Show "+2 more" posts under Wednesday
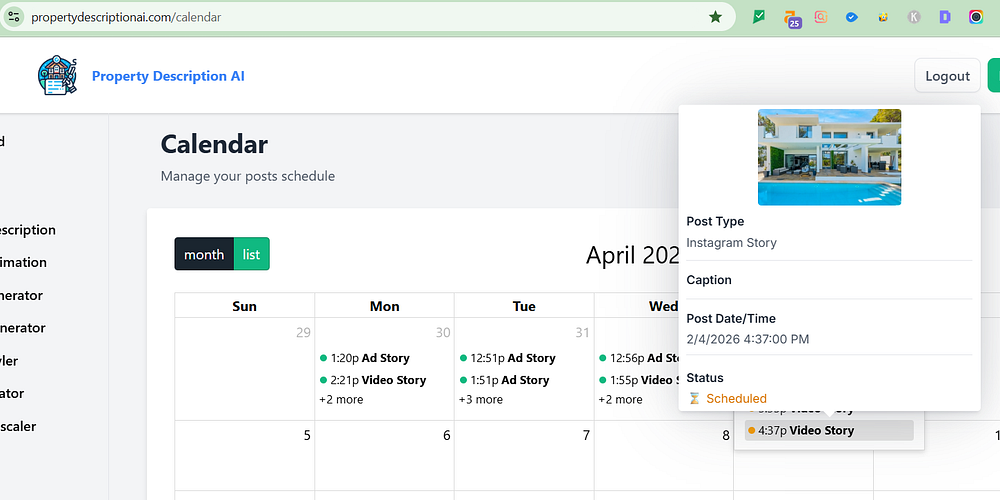The height and width of the screenshot is (500, 1000). pyautogui.click(x=620, y=400)
